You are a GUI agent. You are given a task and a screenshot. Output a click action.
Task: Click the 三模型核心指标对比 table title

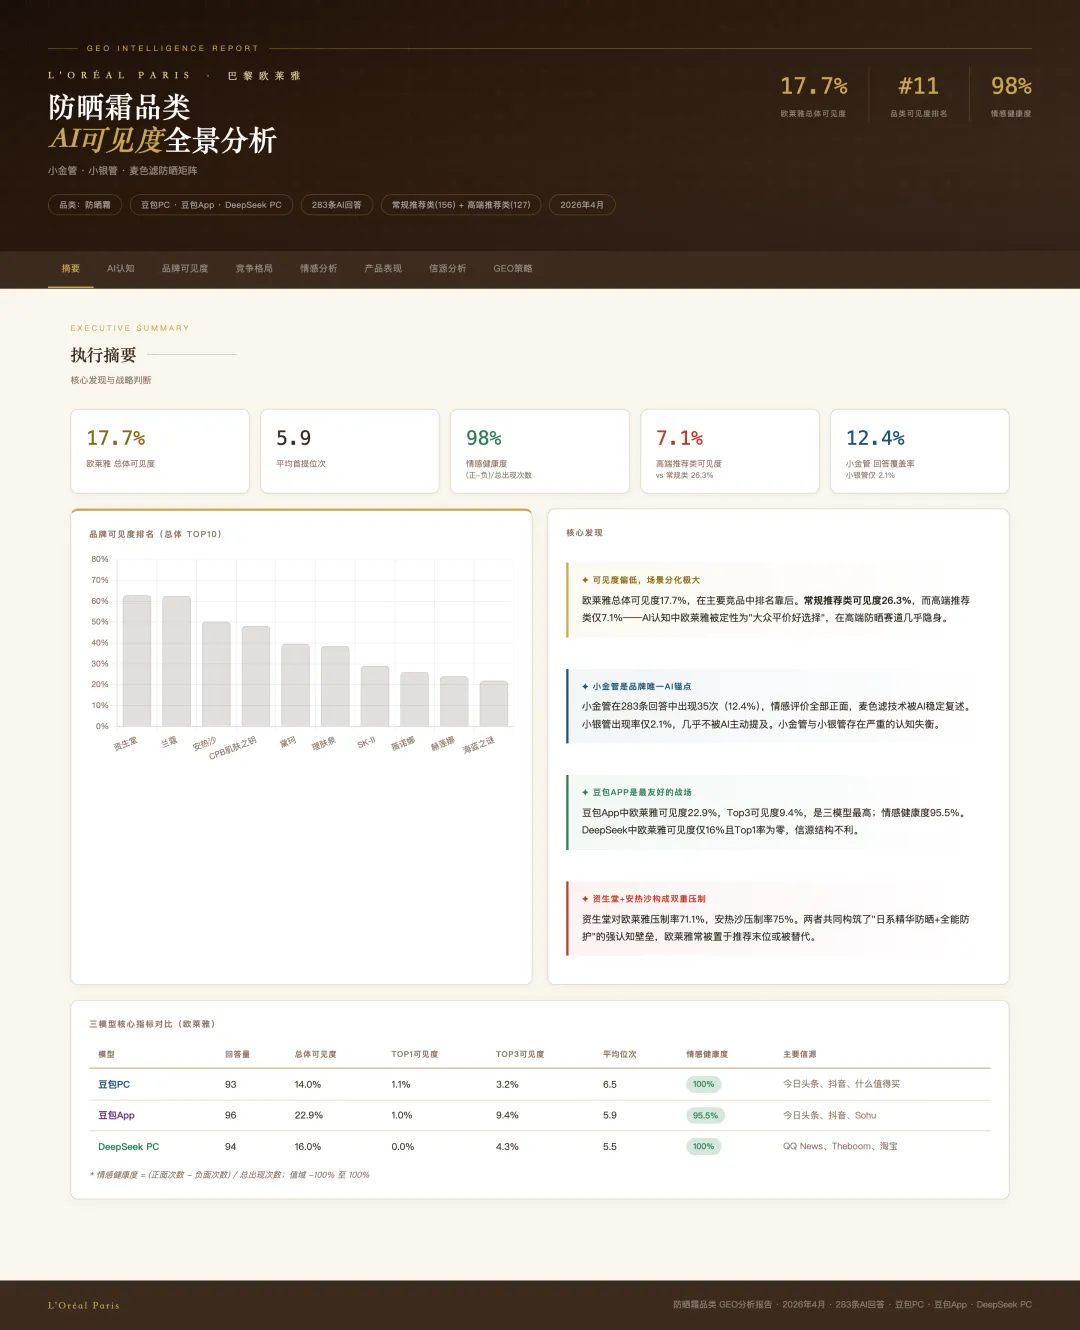pos(152,1024)
